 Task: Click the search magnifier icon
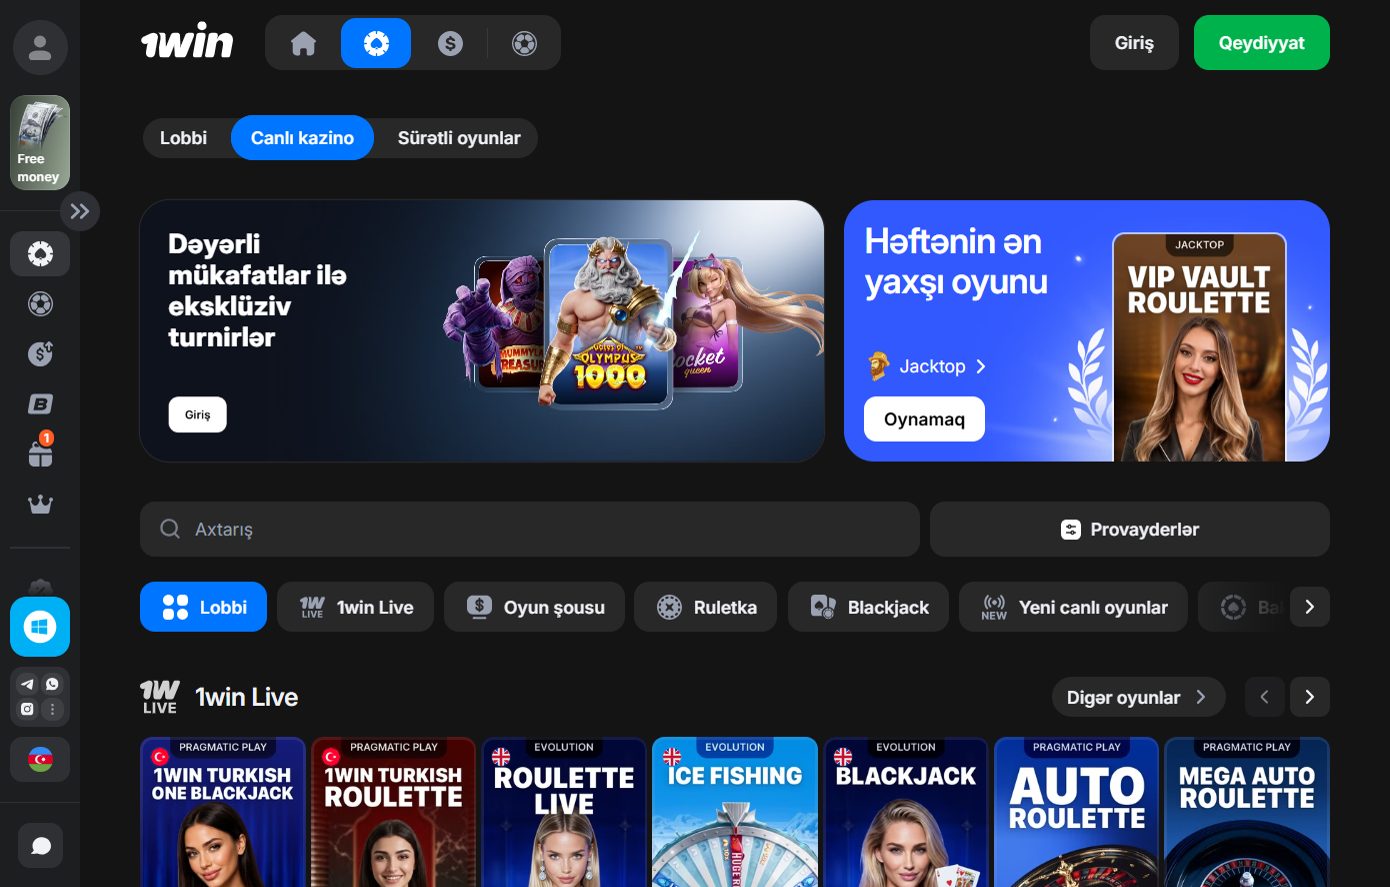(x=171, y=529)
